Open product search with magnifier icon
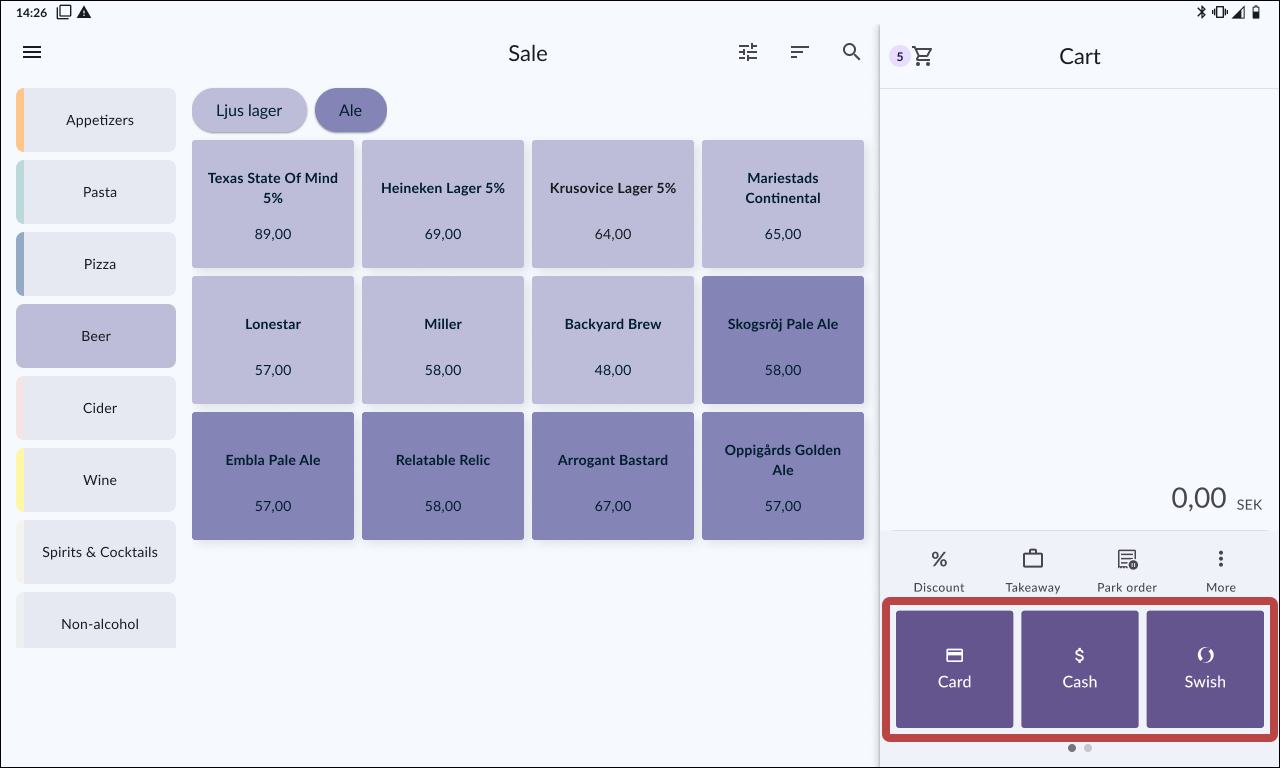The image size is (1280, 768). (851, 53)
